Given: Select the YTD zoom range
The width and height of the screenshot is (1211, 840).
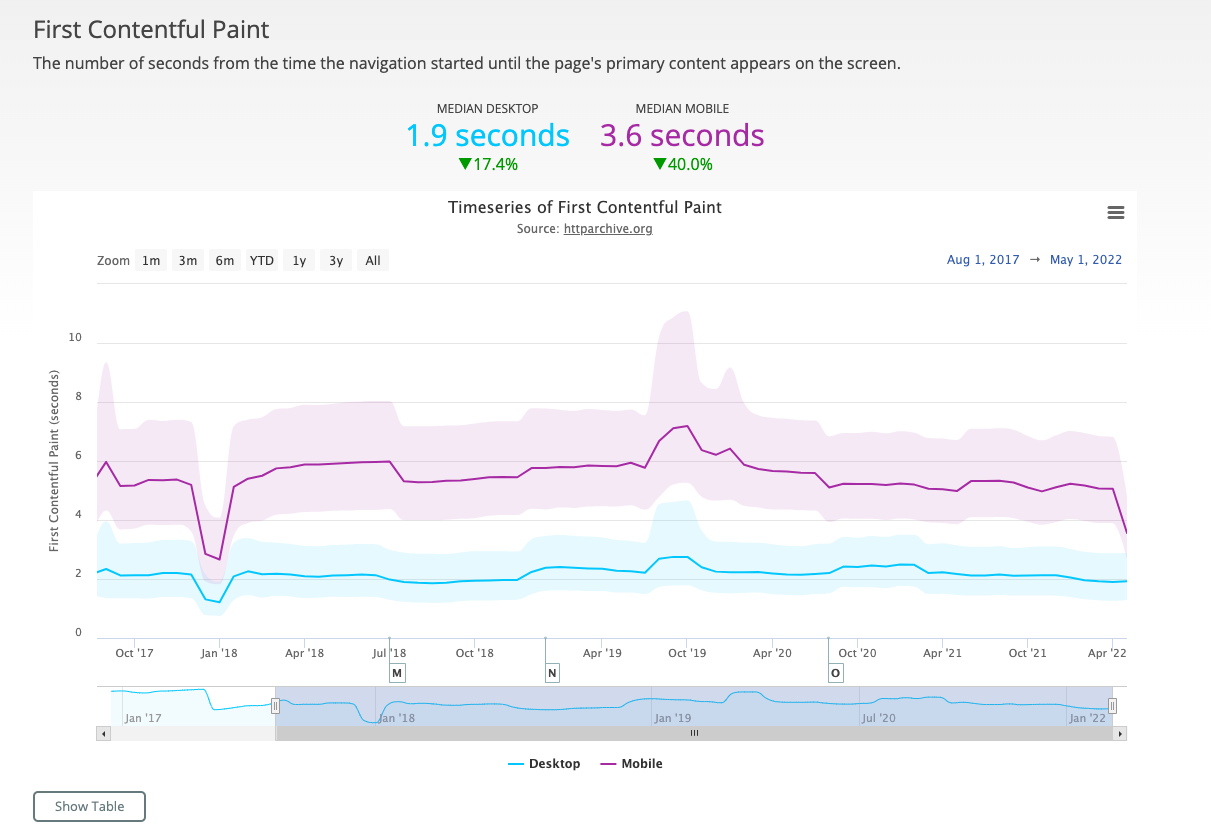Looking at the screenshot, I should 262,261.
